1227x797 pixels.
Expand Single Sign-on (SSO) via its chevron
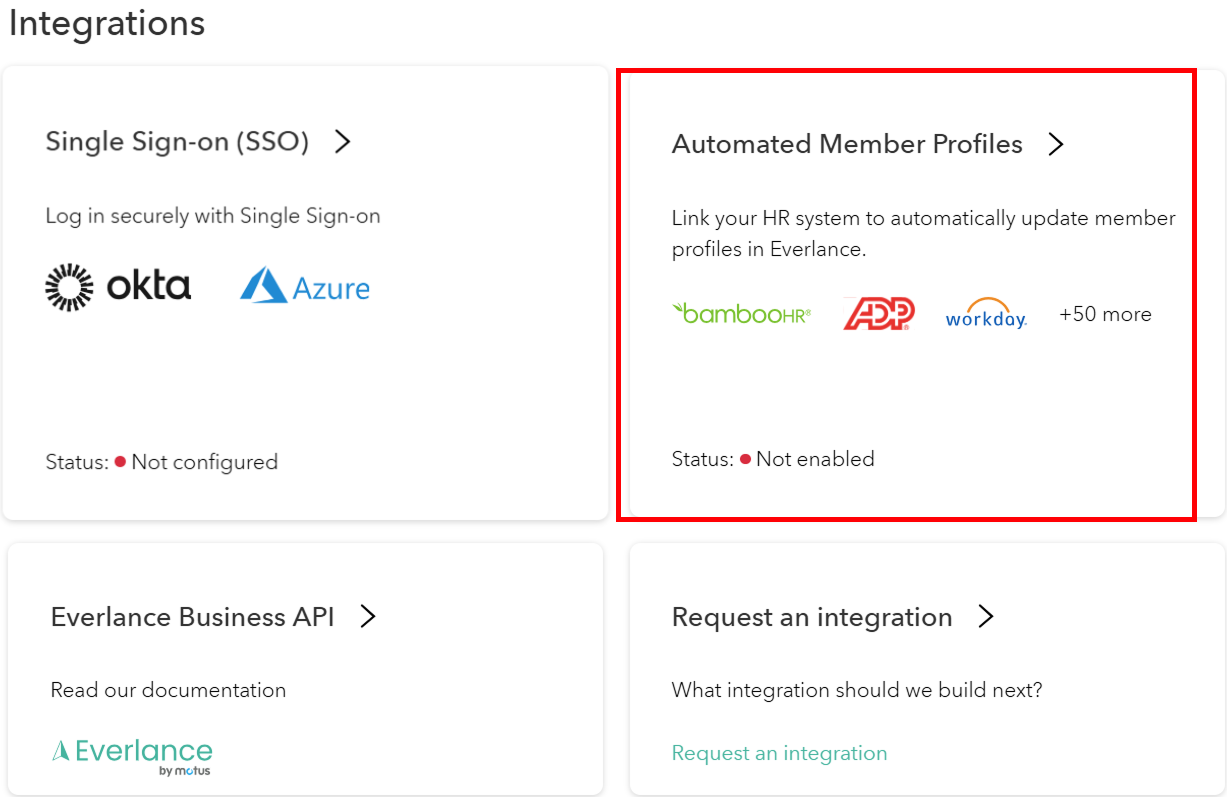point(342,142)
